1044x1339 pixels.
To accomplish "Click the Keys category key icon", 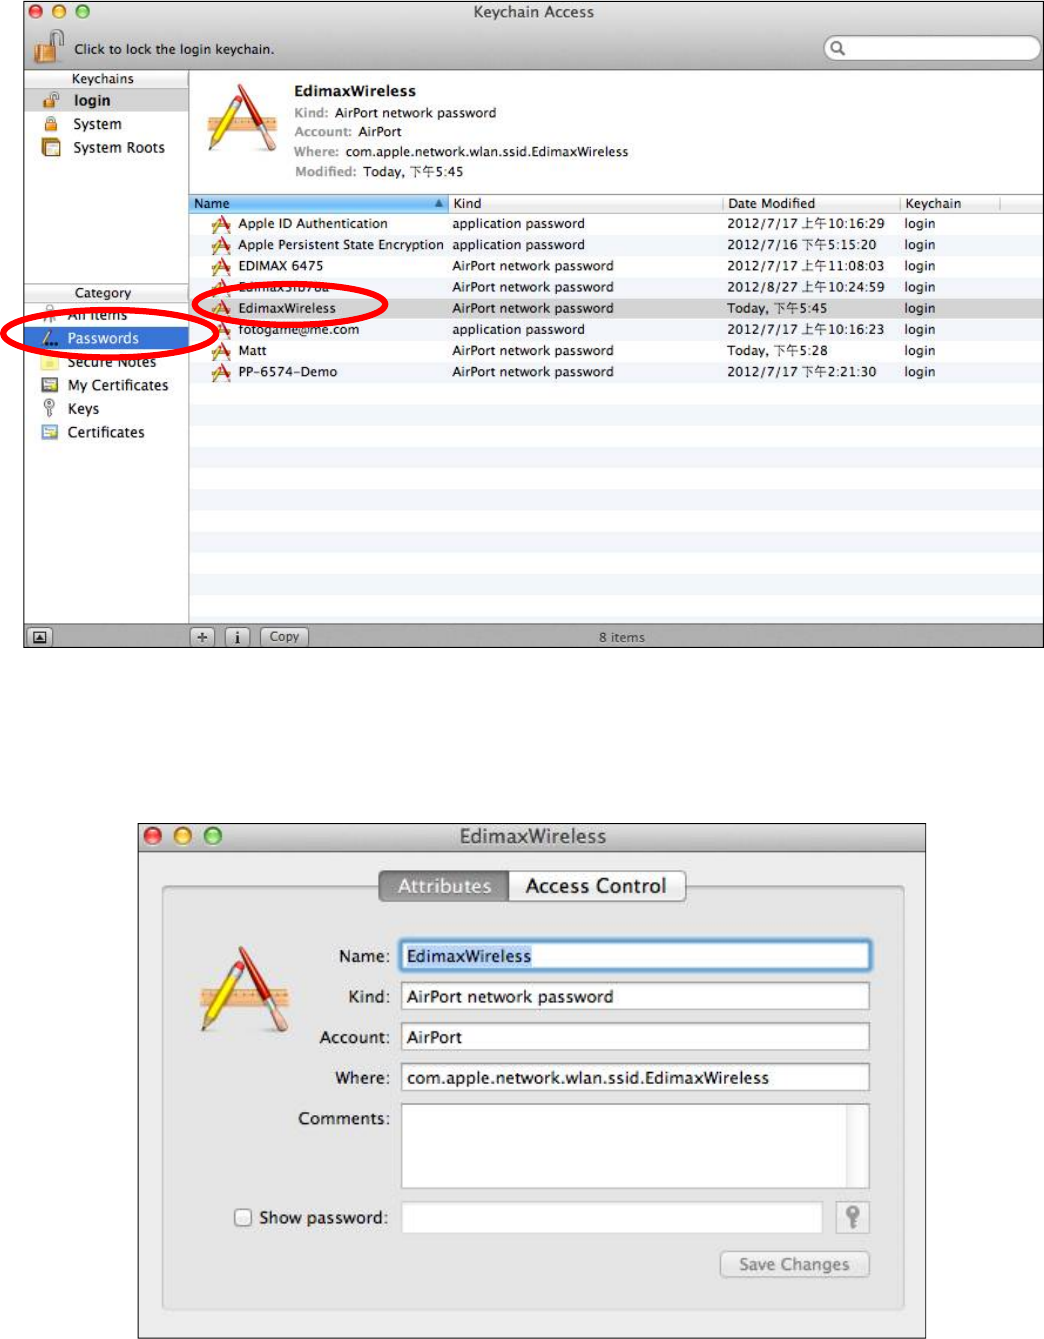I will pyautogui.click(x=49, y=408).
